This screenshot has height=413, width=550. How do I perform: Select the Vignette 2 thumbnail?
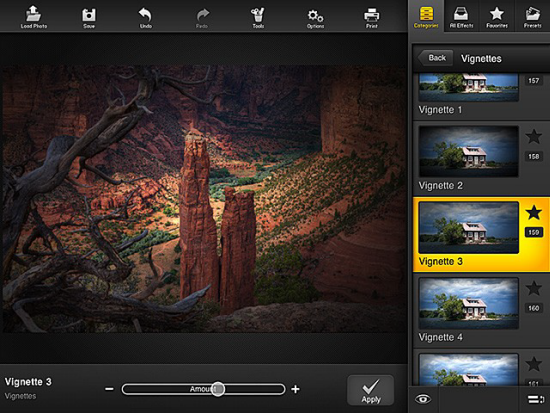[468, 151]
